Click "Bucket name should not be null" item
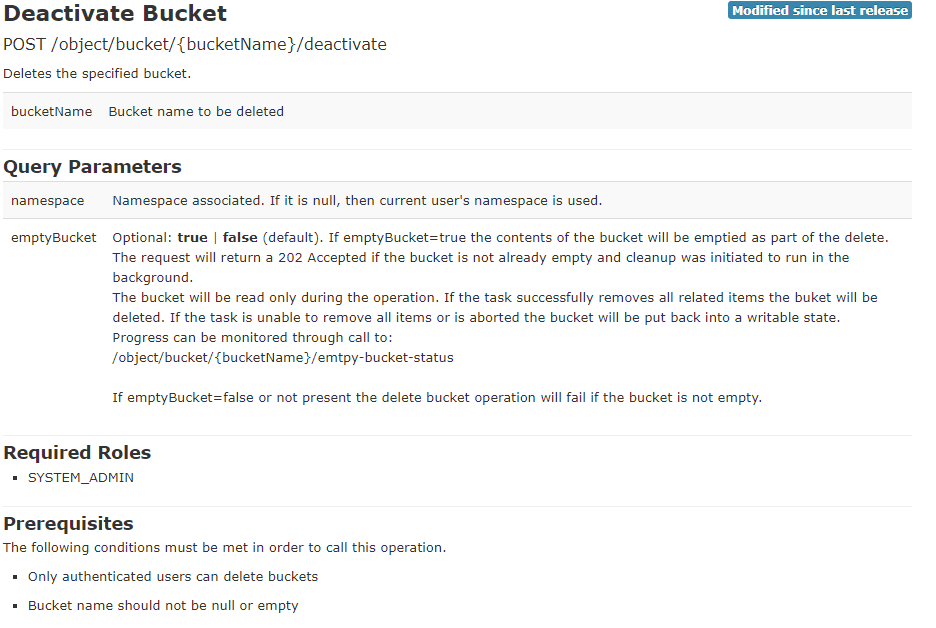Image resolution: width=936 pixels, height=628 pixels. pos(163,606)
